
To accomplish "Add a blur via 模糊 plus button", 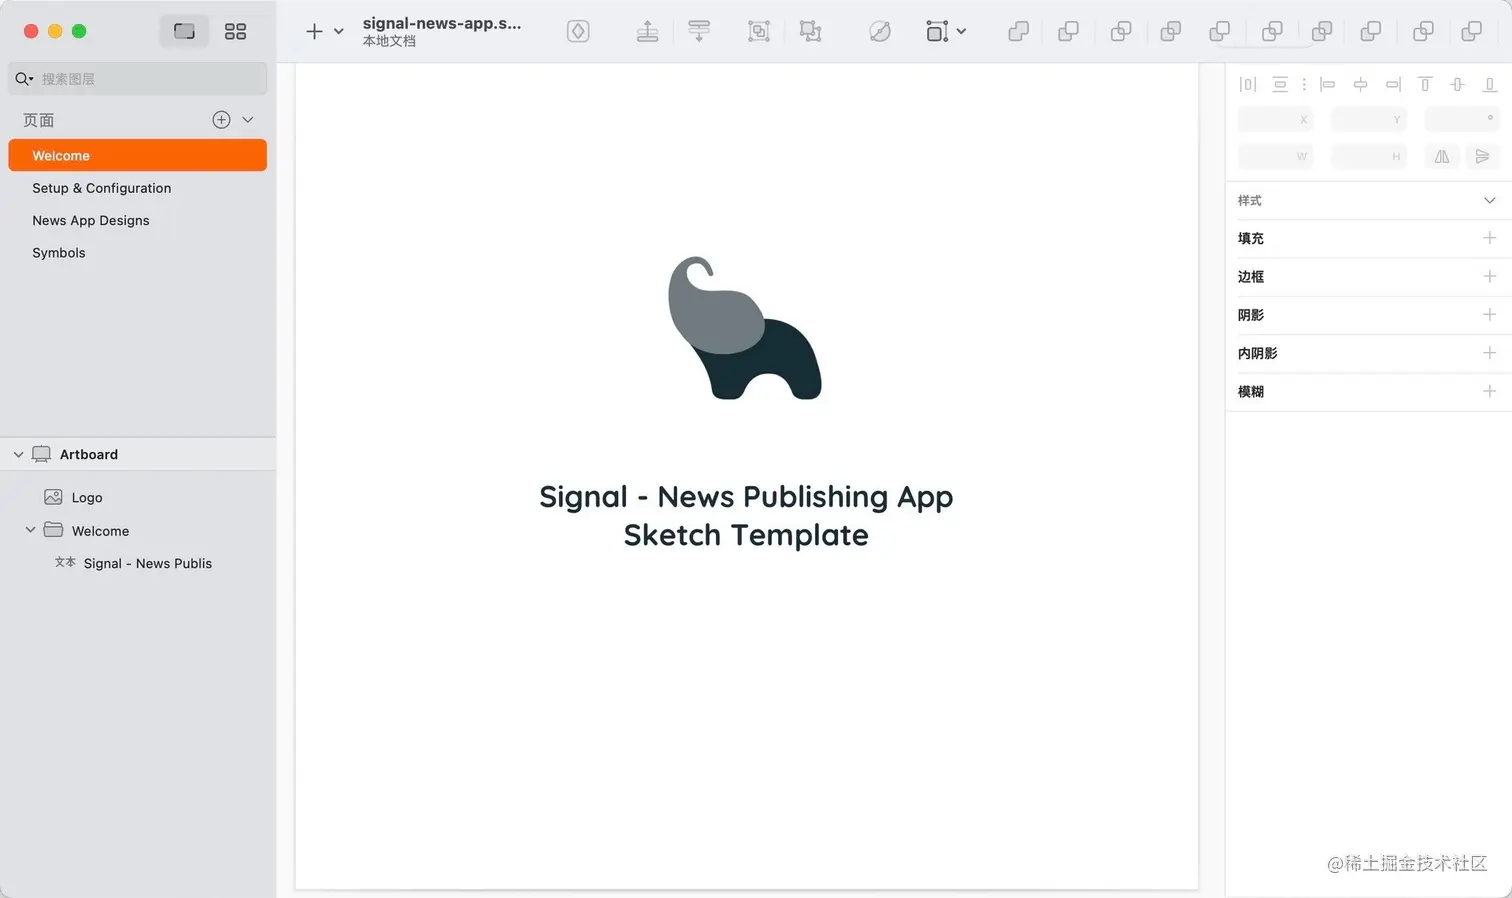I will point(1489,391).
